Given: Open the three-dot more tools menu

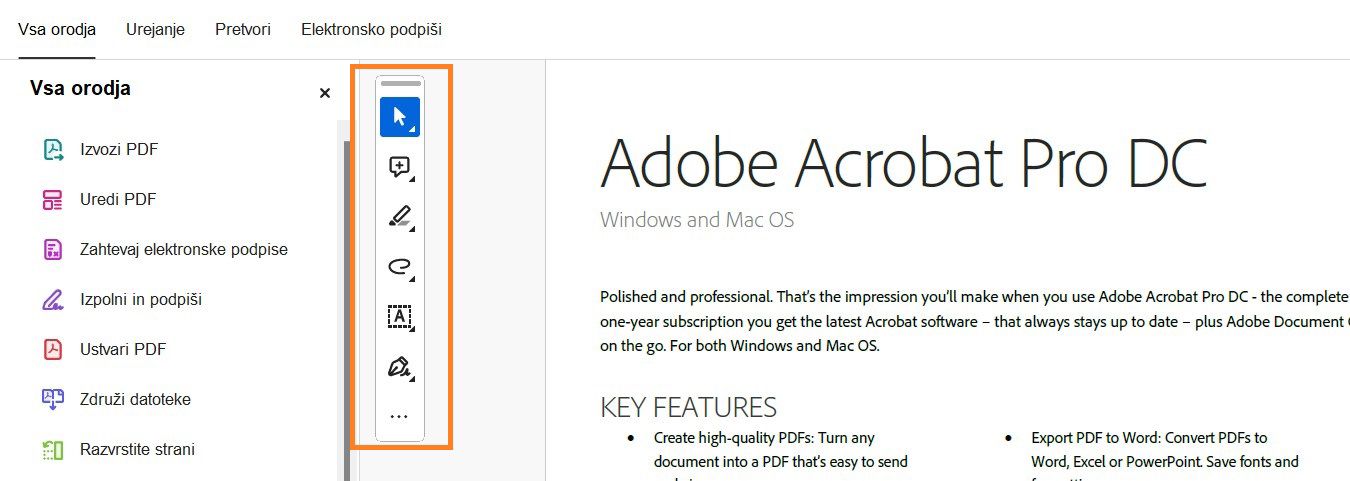Looking at the screenshot, I should tap(399, 416).
